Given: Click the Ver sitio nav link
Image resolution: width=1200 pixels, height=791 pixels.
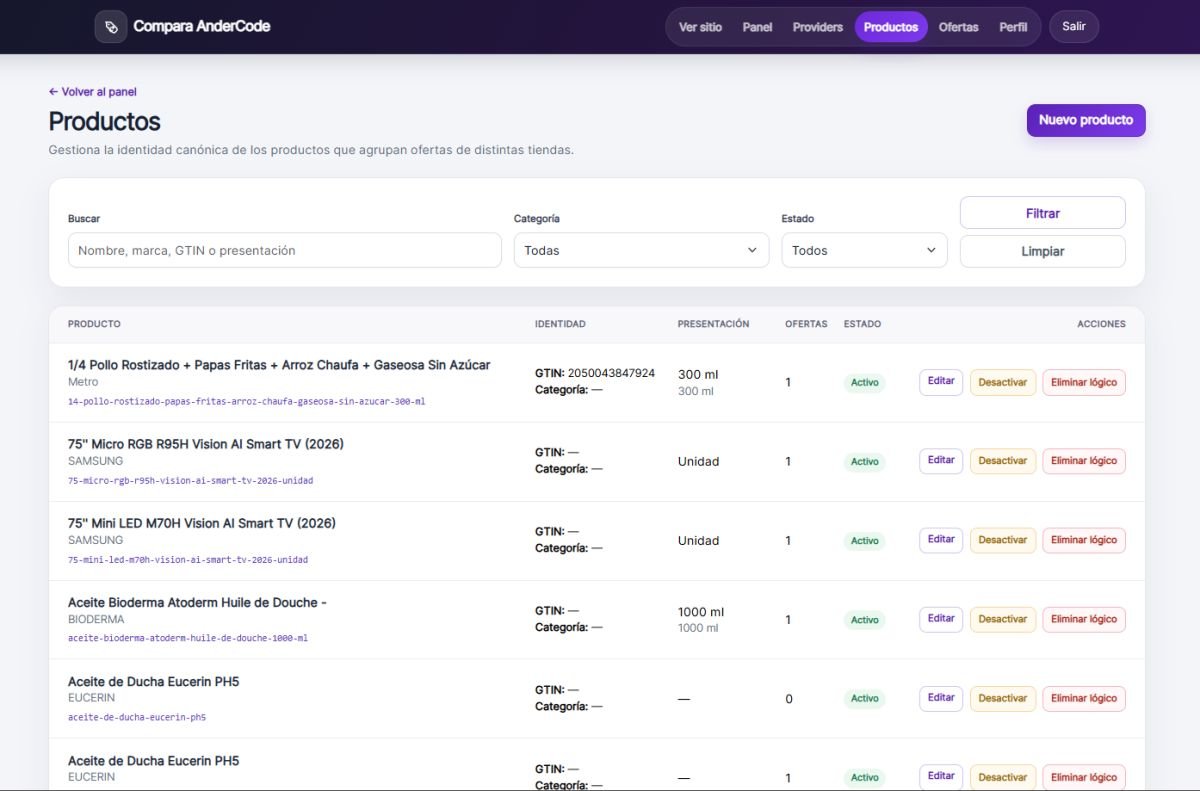Looking at the screenshot, I should (x=700, y=27).
